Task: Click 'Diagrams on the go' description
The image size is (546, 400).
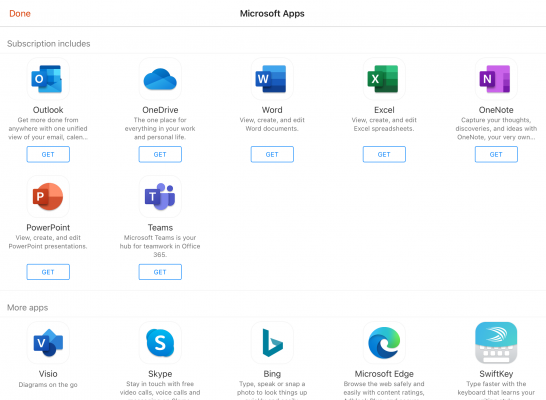Action: click(x=48, y=385)
